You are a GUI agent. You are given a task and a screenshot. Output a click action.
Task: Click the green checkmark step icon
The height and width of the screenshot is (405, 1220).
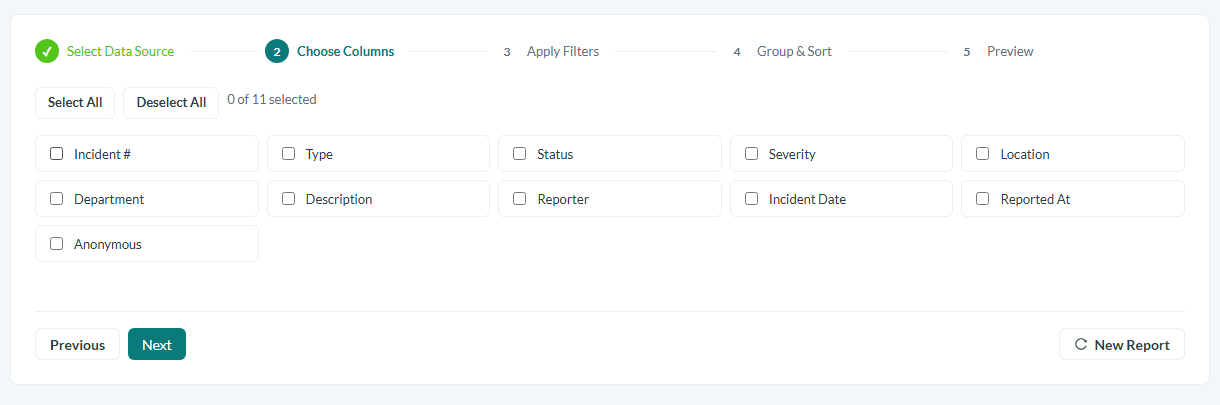tap(47, 51)
